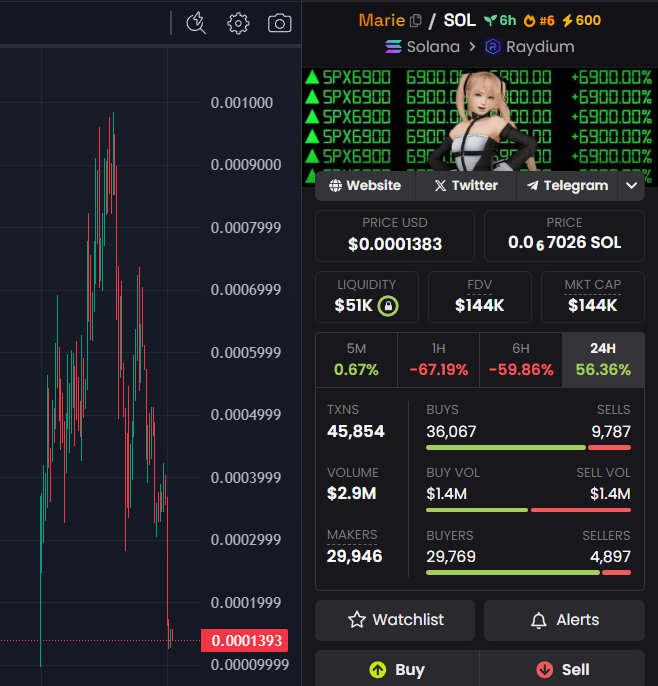
Task: Open chart settings gear icon
Action: 238,23
